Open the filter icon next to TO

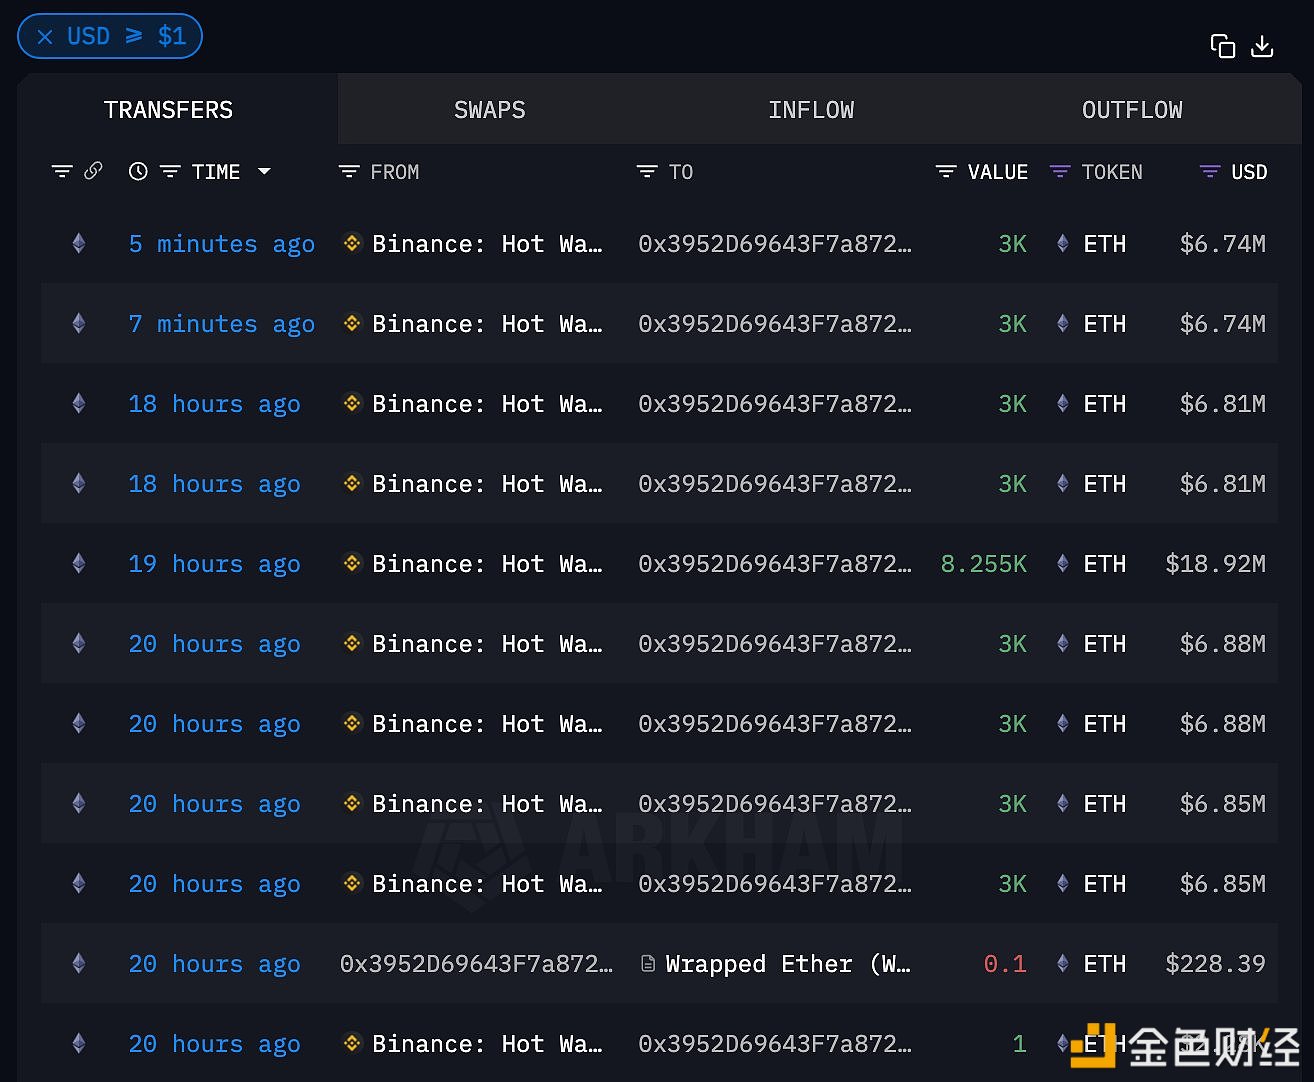(647, 172)
